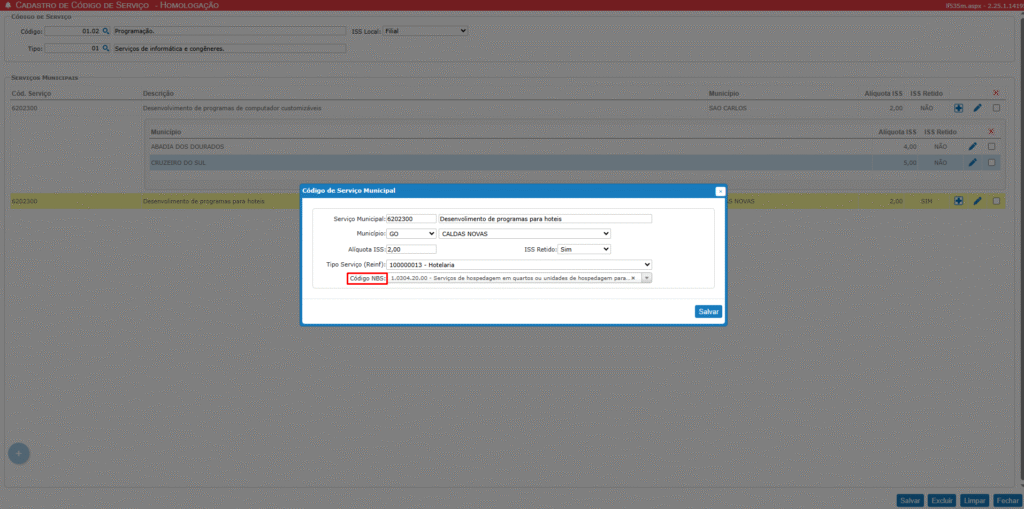
Task: Select the CRUZEIRO DO SUL row checkbox
Action: click(991, 161)
